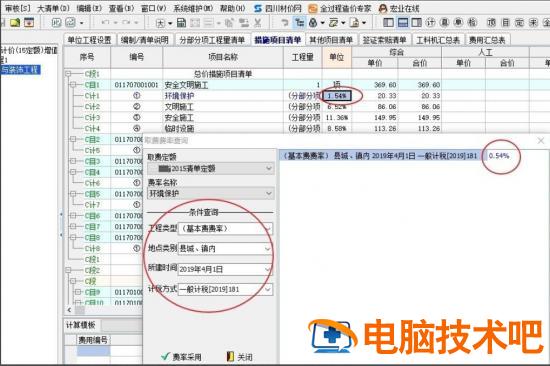
Task: Open the 编辑(E) menu
Action: tap(89, 8)
